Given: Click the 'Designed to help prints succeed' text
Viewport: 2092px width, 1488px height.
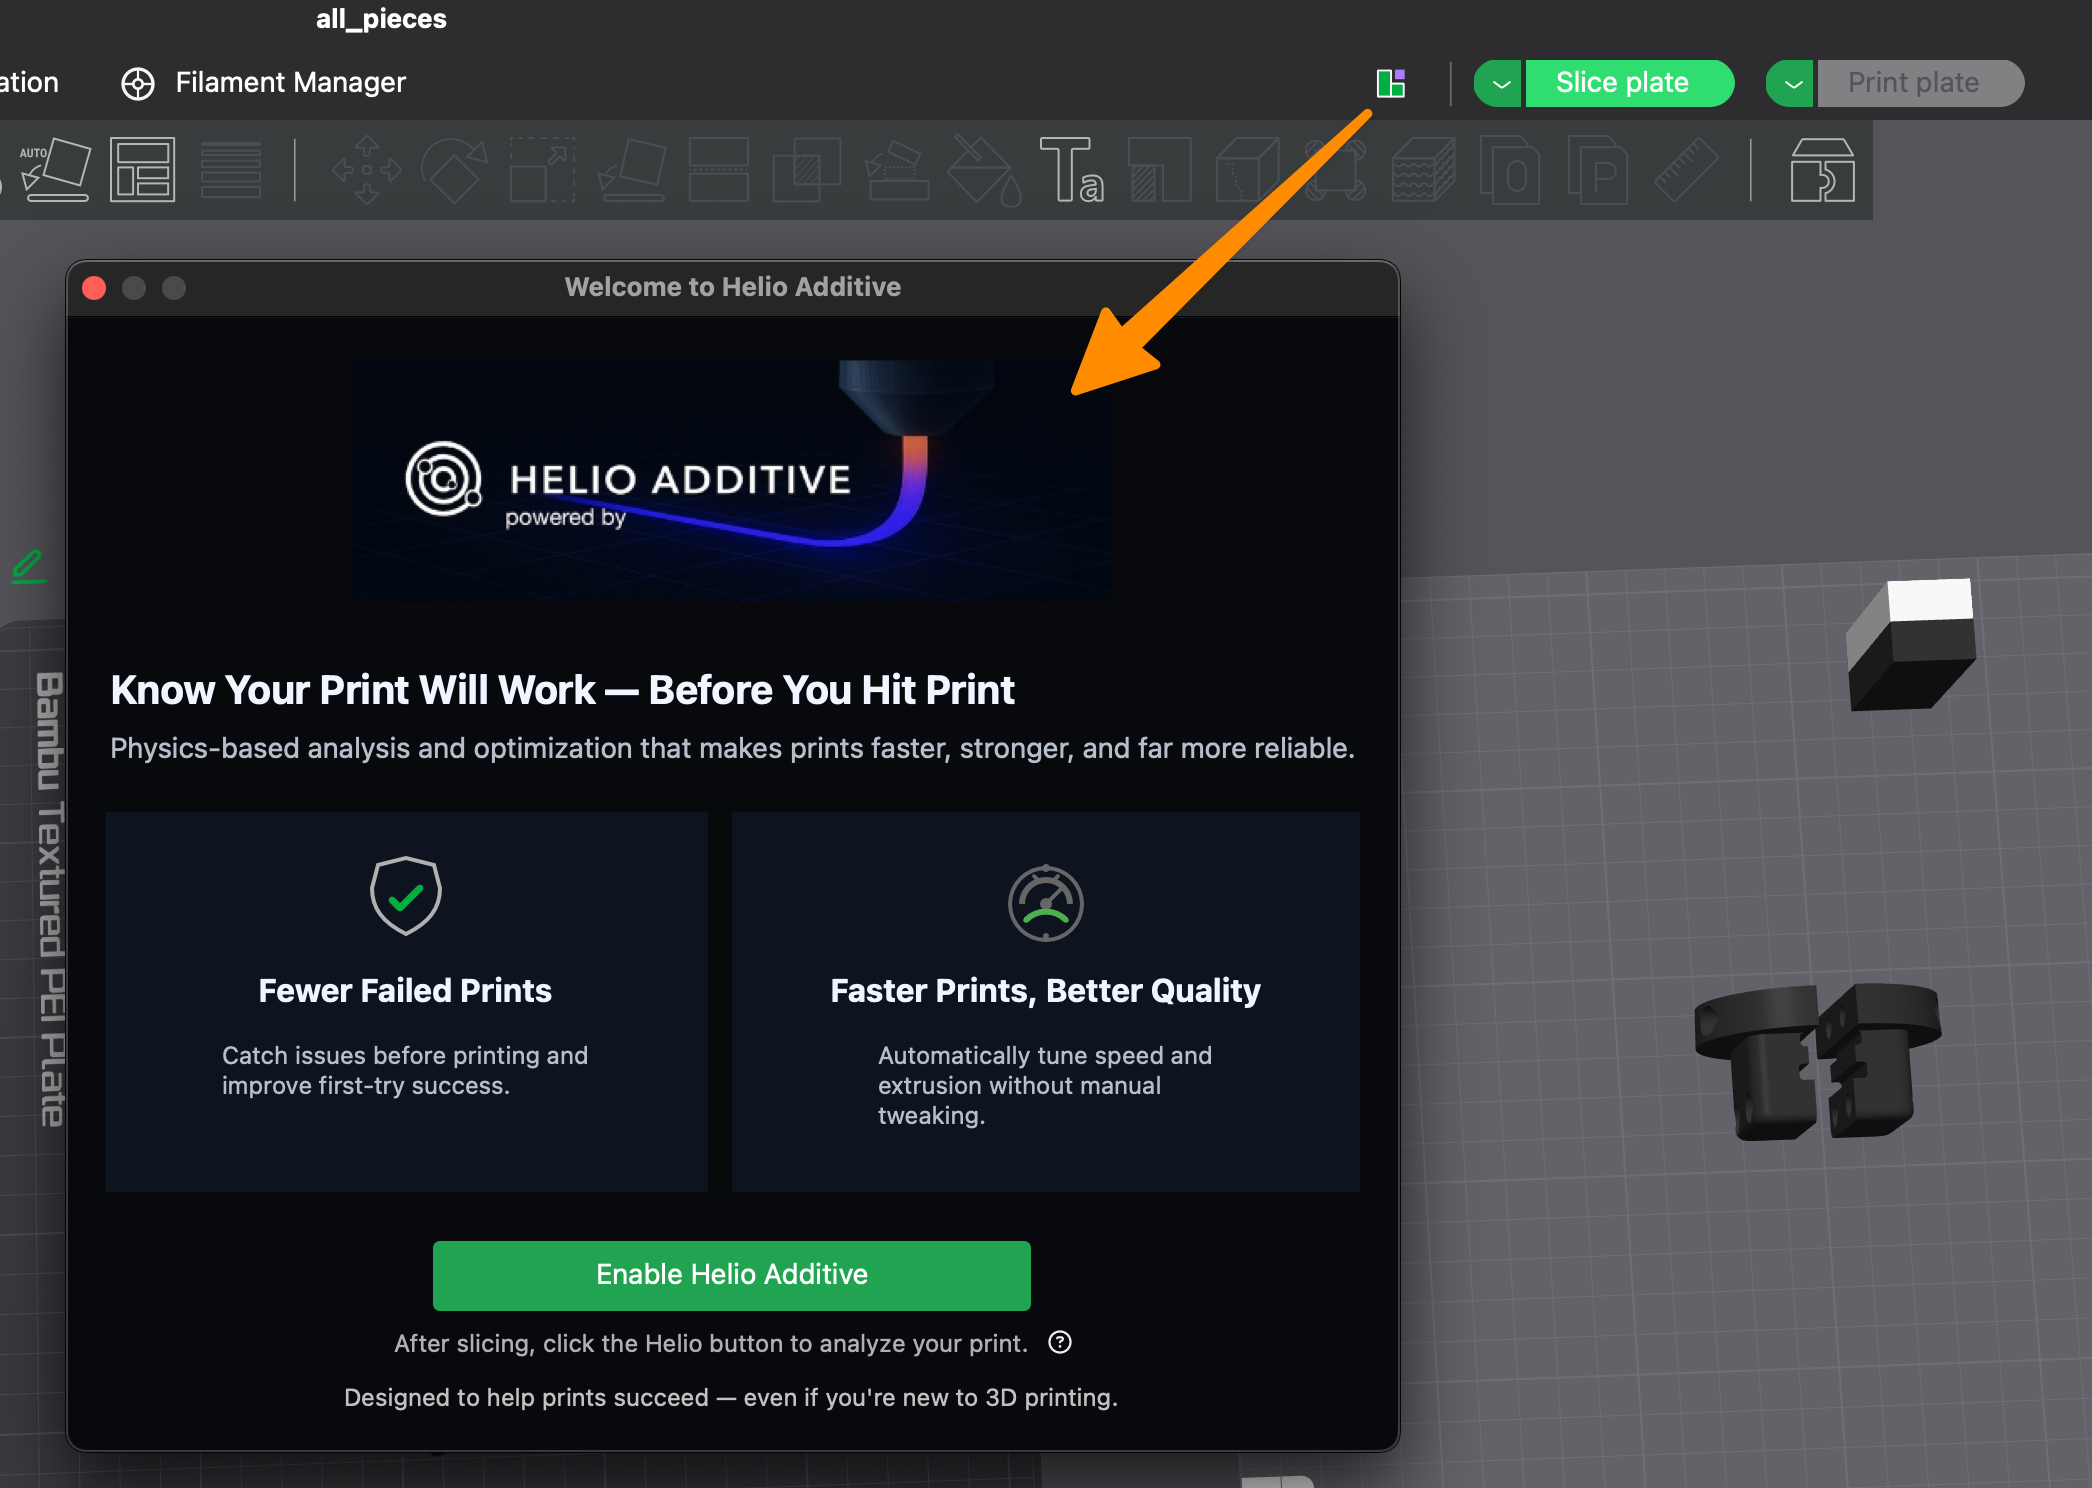Looking at the screenshot, I should pos(731,1397).
